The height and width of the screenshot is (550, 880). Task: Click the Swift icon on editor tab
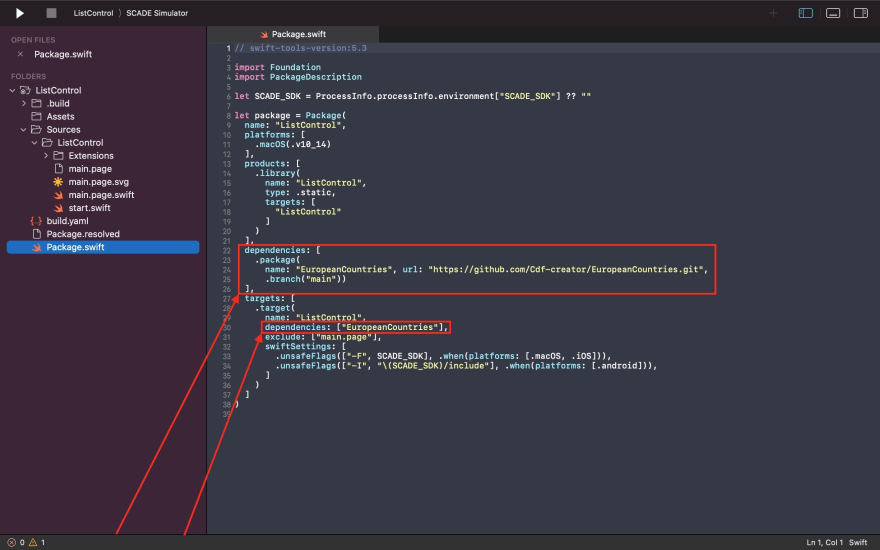(264, 34)
